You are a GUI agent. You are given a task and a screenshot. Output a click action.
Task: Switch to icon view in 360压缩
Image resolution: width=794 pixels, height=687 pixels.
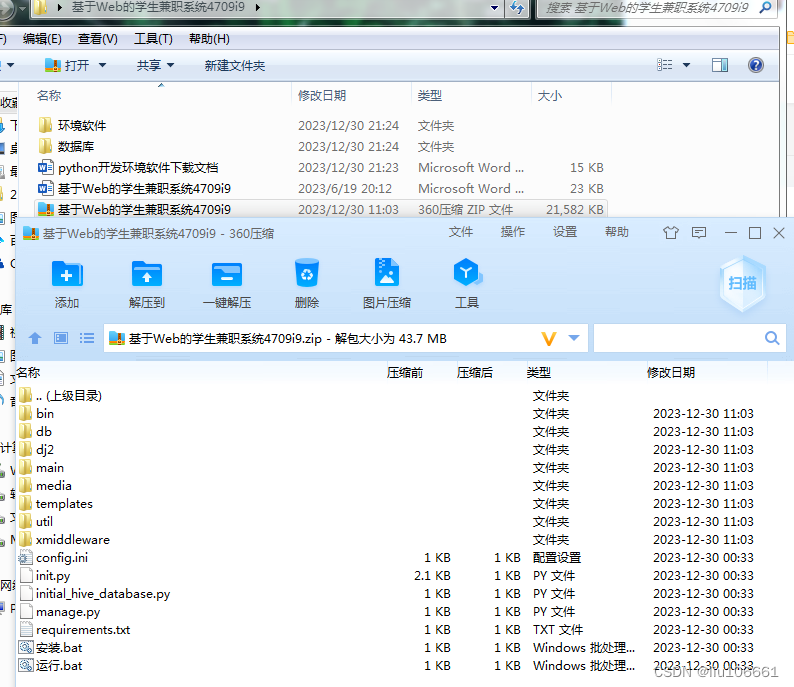[61, 338]
